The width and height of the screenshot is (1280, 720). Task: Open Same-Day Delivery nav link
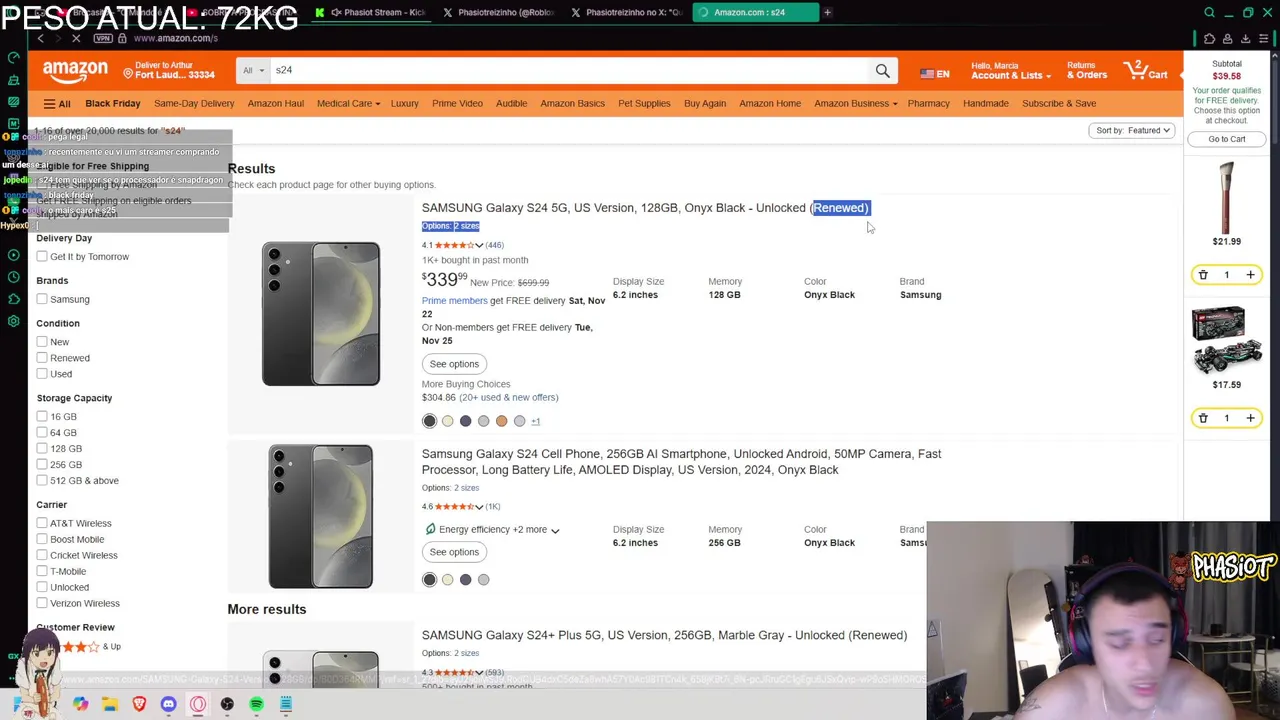pos(194,104)
